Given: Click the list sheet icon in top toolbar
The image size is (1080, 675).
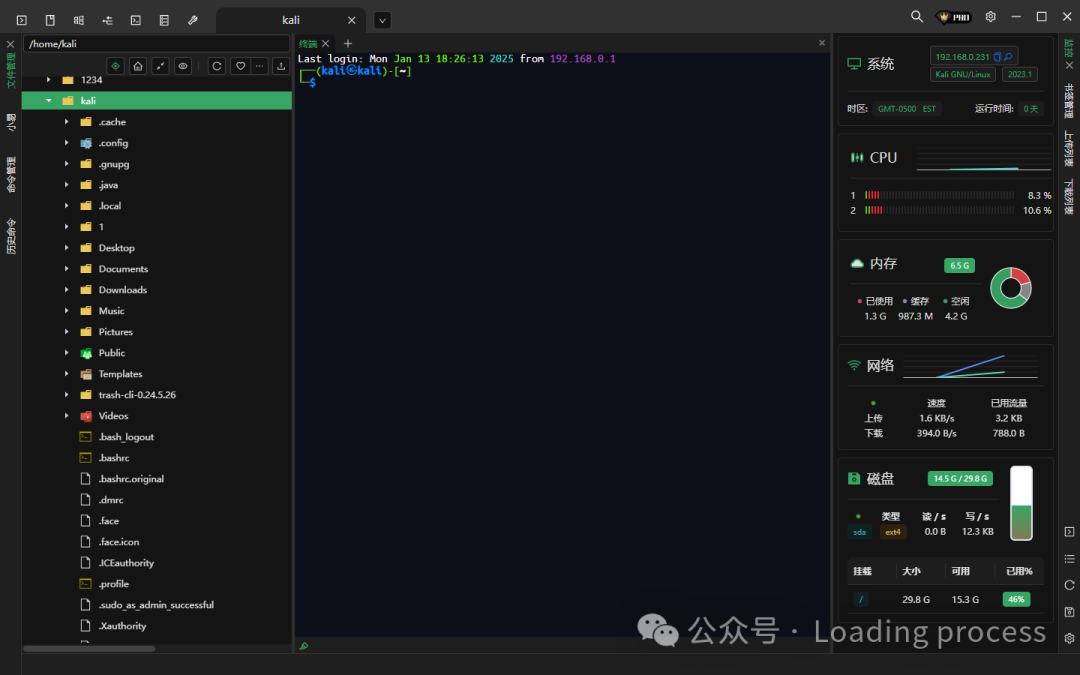Looking at the screenshot, I should click(164, 20).
